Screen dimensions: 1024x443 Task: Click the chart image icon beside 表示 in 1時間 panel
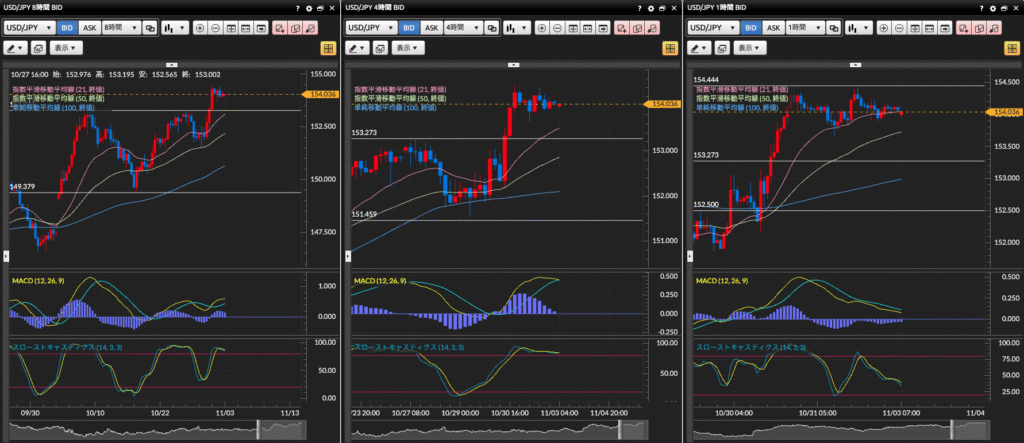coord(722,48)
